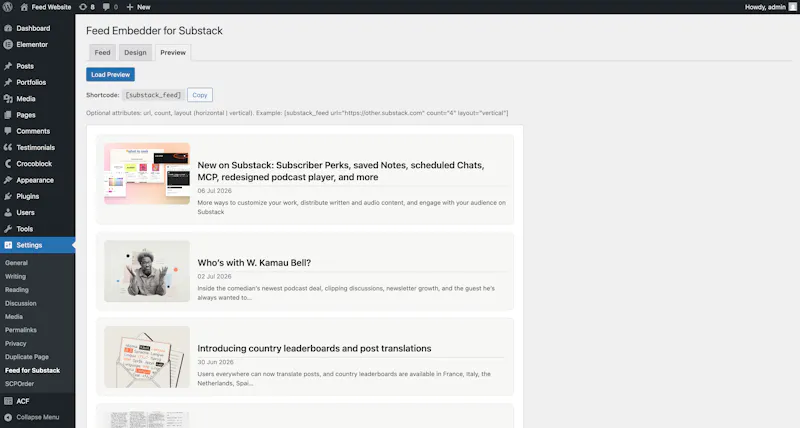Click the Settings sliders icon
This screenshot has width=800, height=428.
(8, 245)
